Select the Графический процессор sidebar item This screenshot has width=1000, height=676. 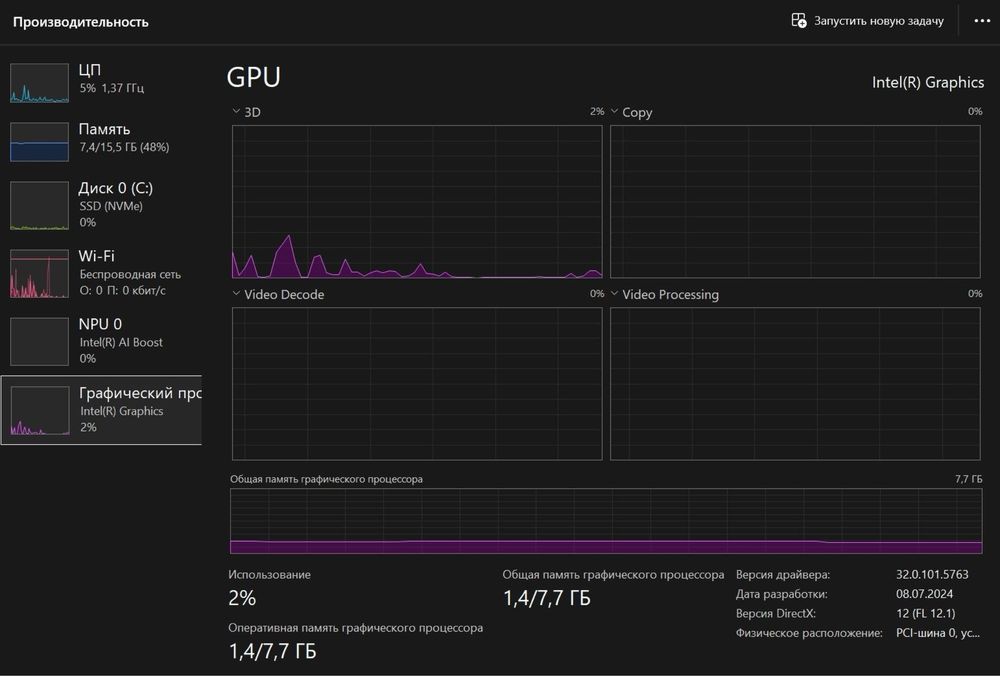[105, 410]
